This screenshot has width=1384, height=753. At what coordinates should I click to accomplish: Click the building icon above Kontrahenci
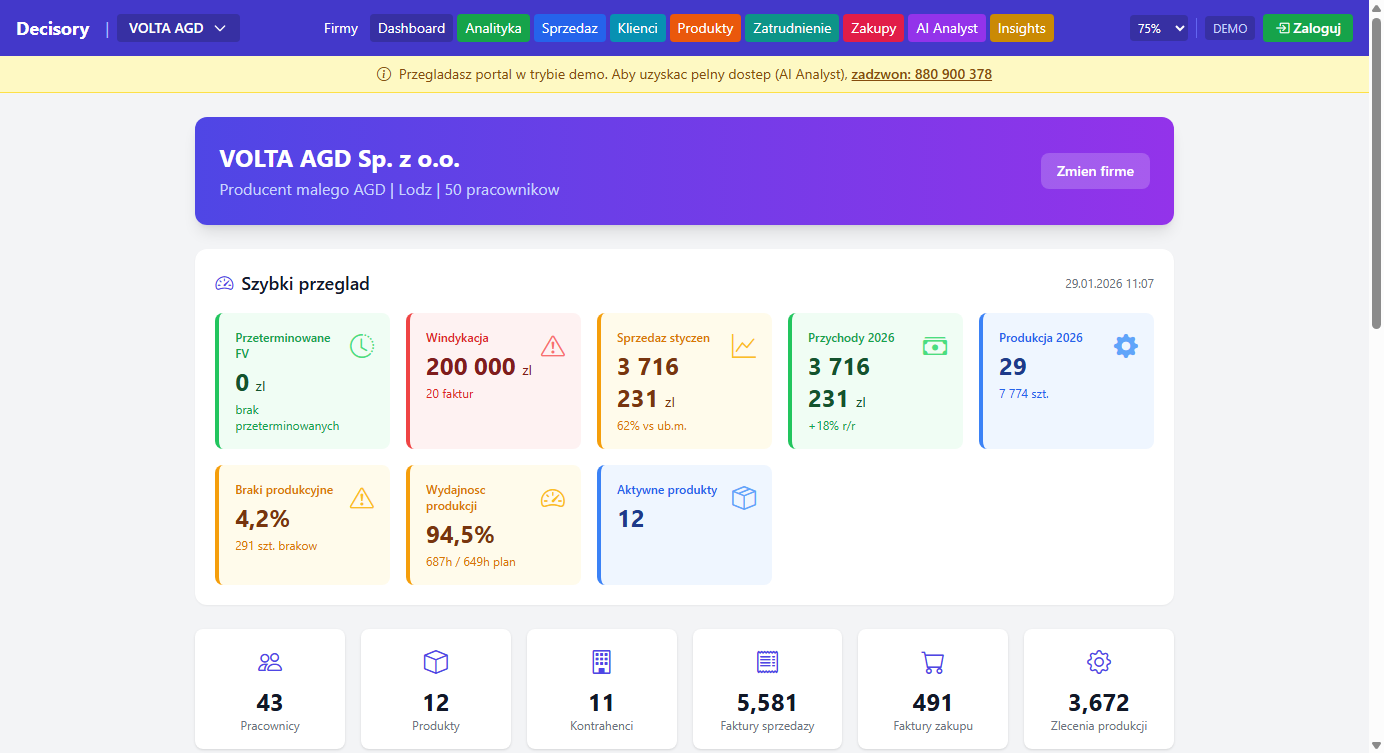tap(601, 662)
